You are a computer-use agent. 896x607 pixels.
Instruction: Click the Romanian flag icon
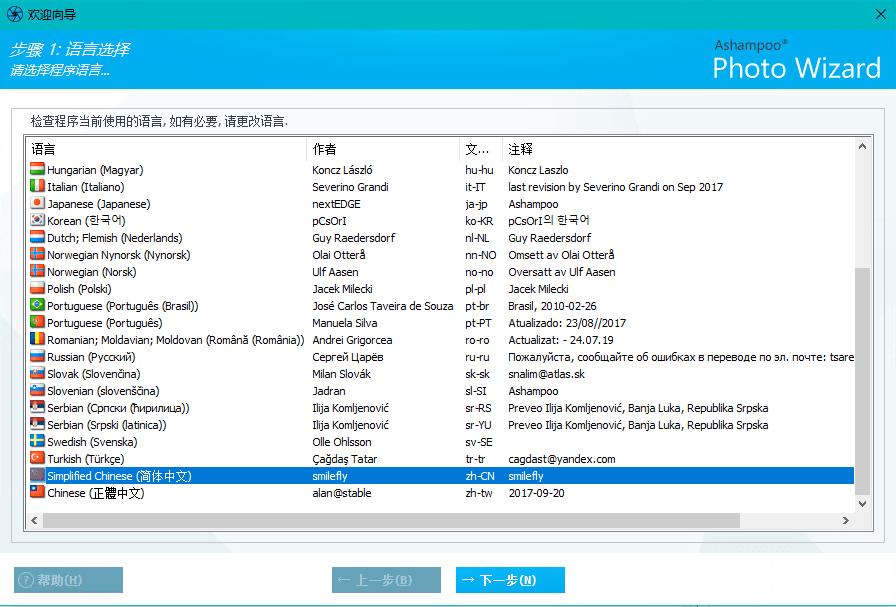click(x=37, y=340)
